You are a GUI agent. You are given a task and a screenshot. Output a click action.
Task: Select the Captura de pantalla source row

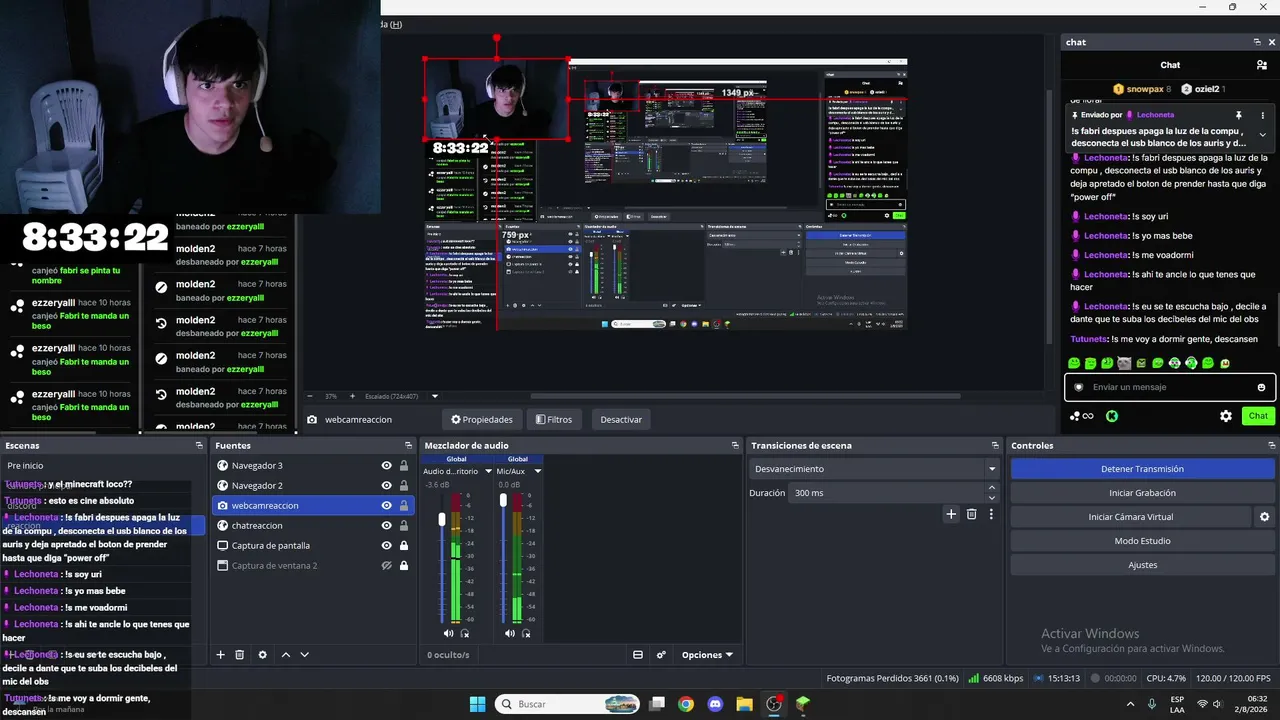313,545
